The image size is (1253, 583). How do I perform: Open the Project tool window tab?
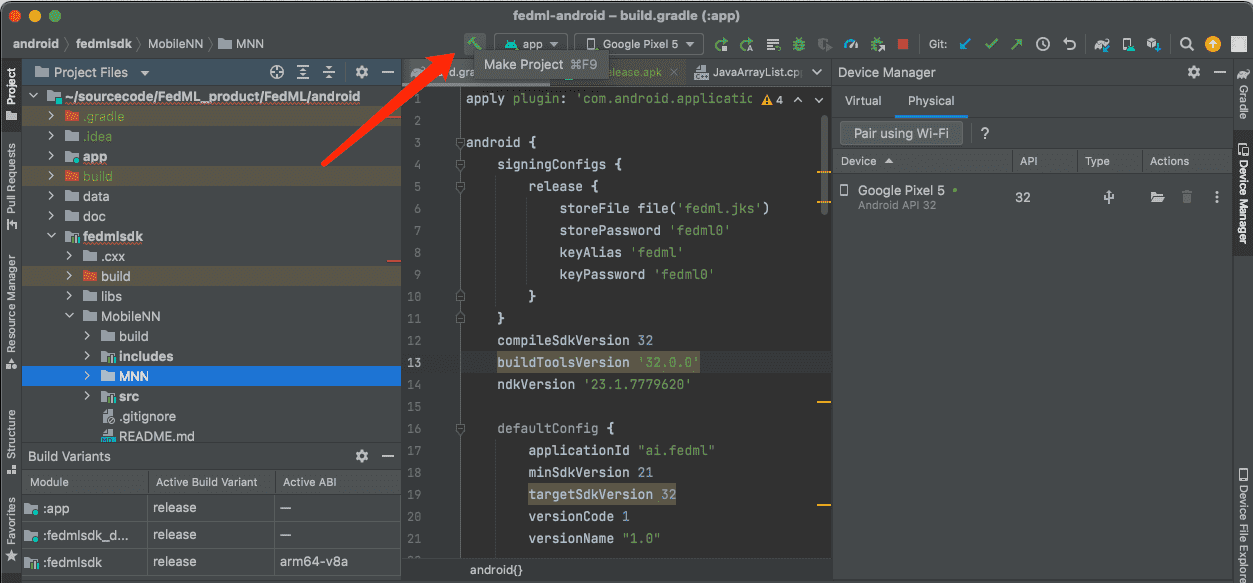coord(11,93)
